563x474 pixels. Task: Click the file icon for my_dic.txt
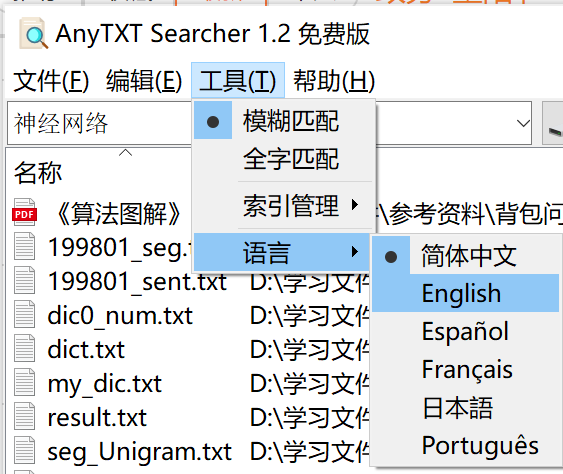pos(24,382)
